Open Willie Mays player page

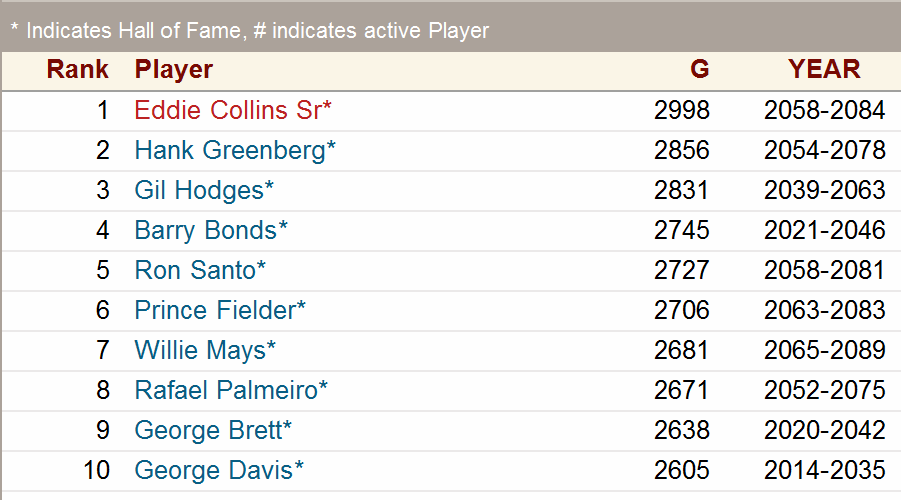click(x=200, y=350)
